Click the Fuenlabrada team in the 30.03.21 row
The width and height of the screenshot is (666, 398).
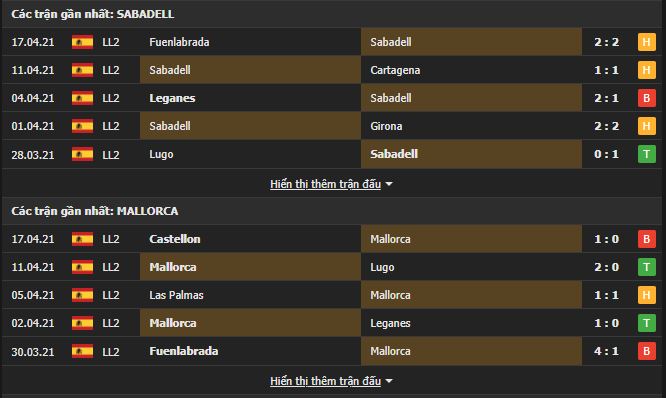click(183, 351)
